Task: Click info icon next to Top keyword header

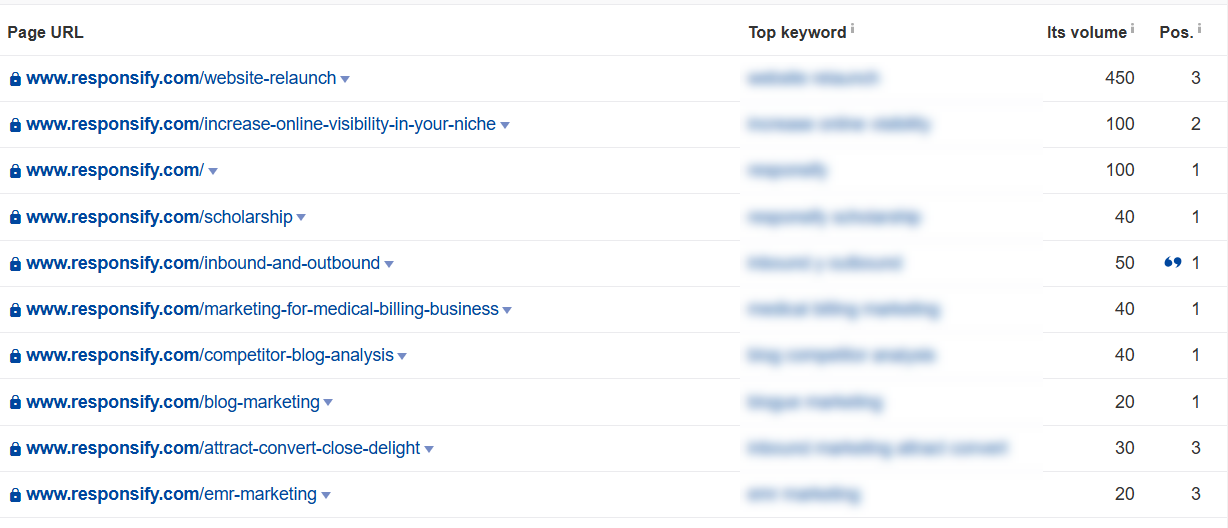Action: point(852,29)
